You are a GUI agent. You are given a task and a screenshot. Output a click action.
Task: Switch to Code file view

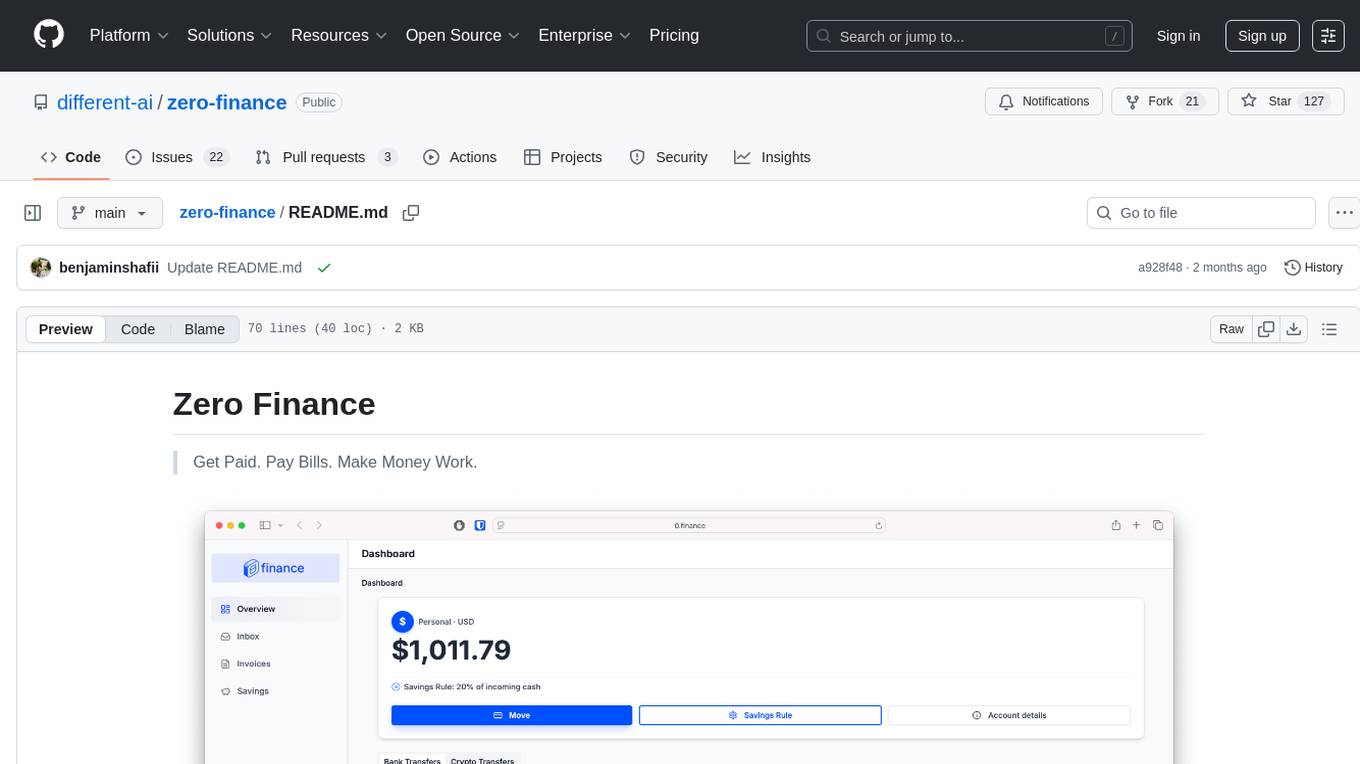pos(138,329)
